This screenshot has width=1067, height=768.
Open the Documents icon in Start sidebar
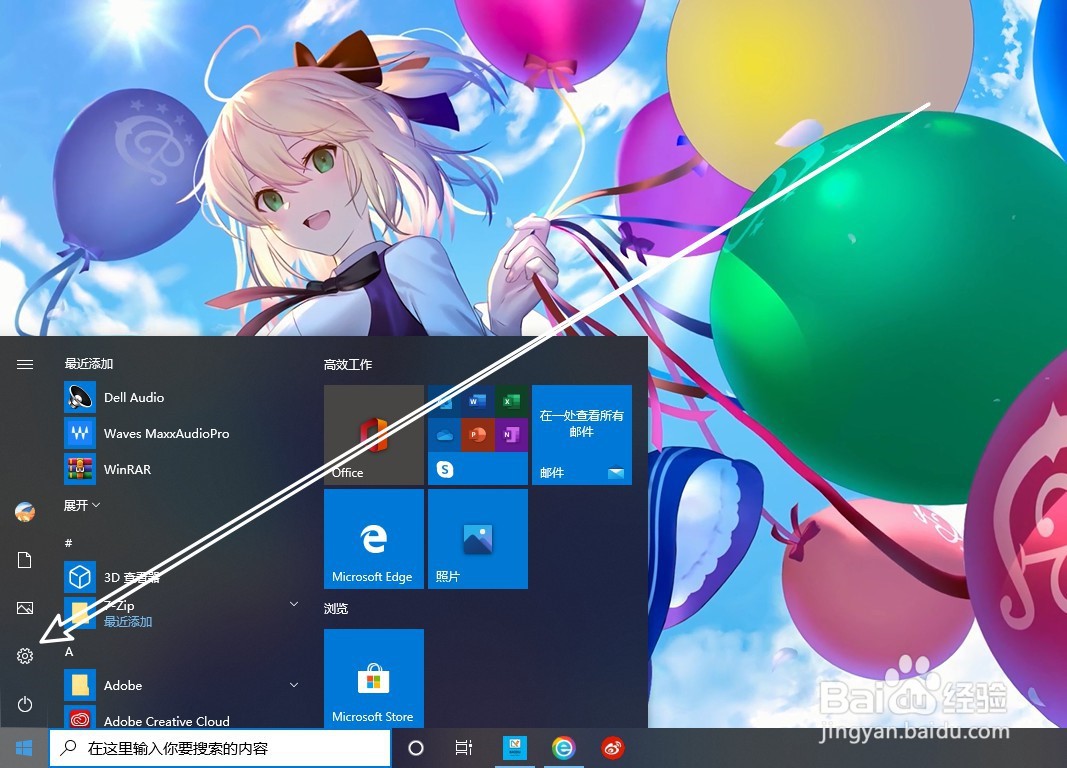[x=24, y=560]
